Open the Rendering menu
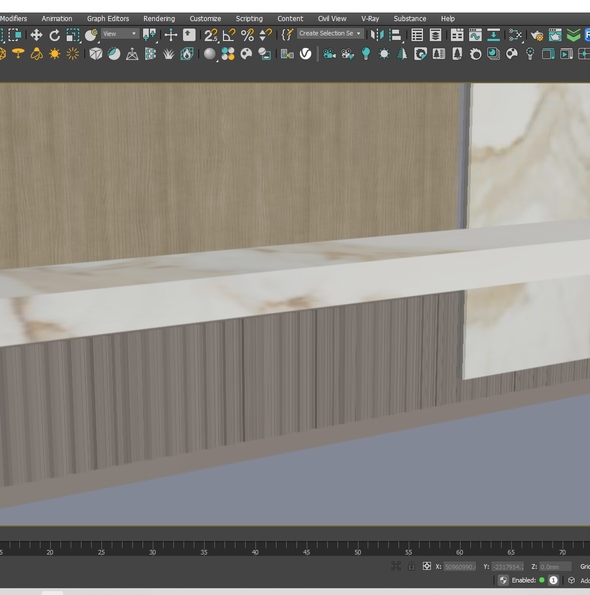 click(x=159, y=19)
